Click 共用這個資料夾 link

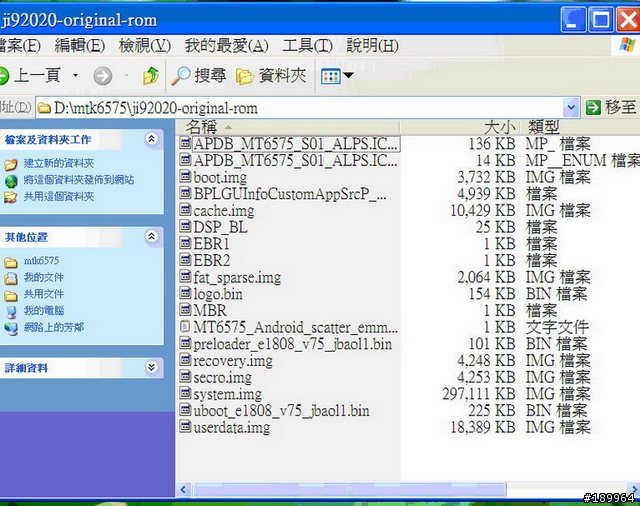point(59,197)
